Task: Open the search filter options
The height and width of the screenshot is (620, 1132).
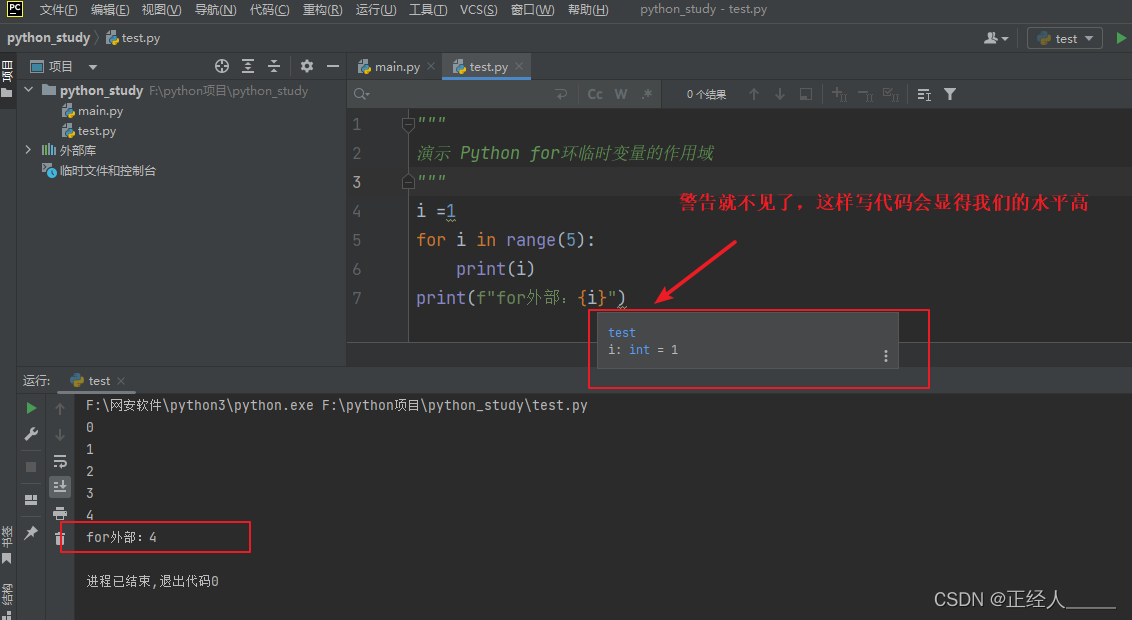Action: [x=950, y=95]
